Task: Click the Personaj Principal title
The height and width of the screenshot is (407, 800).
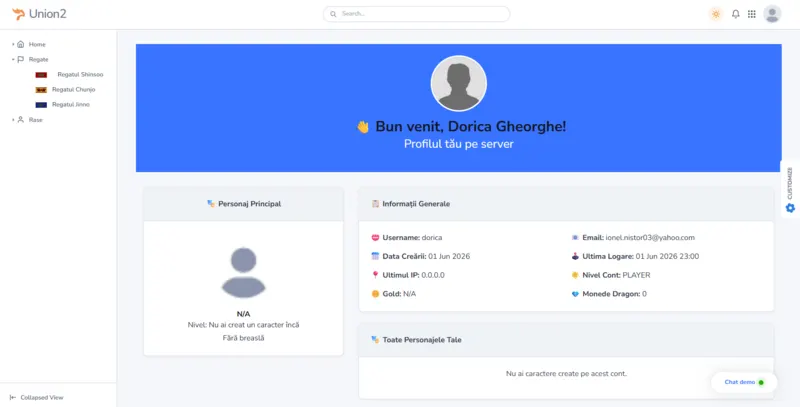Action: (249, 204)
